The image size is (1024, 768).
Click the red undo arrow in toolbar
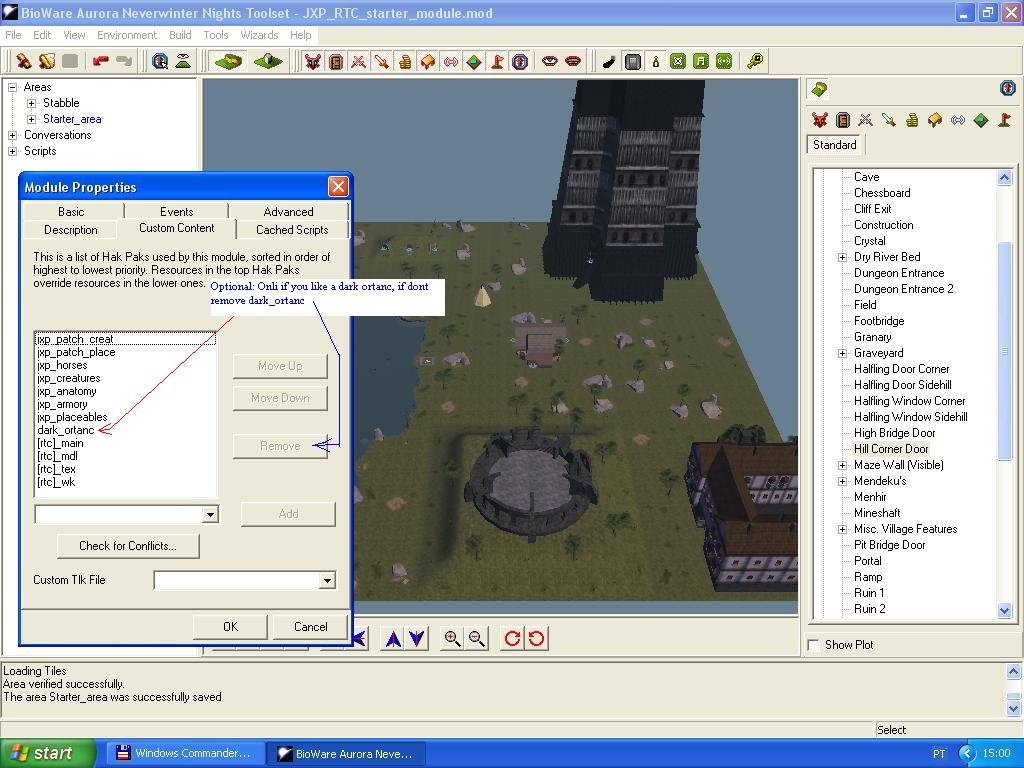(100, 61)
